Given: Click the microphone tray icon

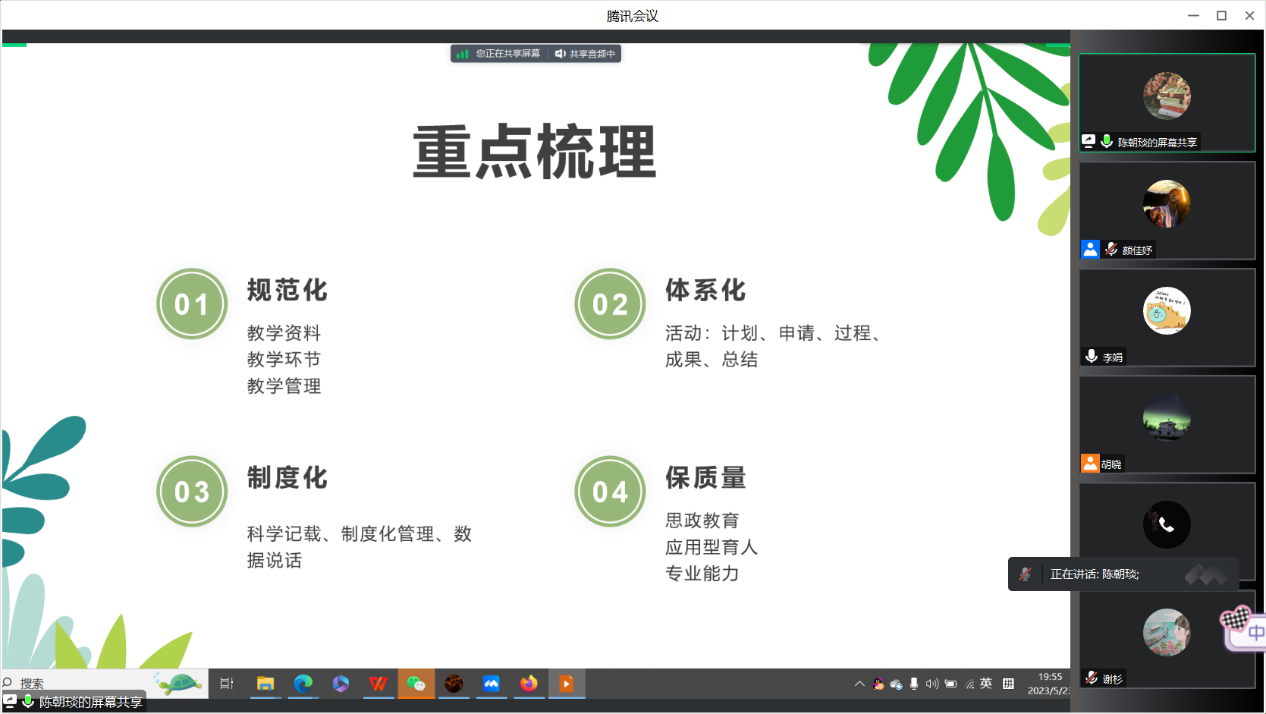Looking at the screenshot, I should tap(914, 684).
